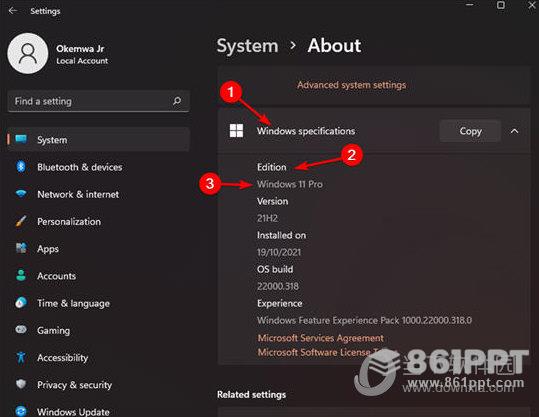Click the Okemwa Jr account name
This screenshot has height=417, width=539.
coord(80,48)
